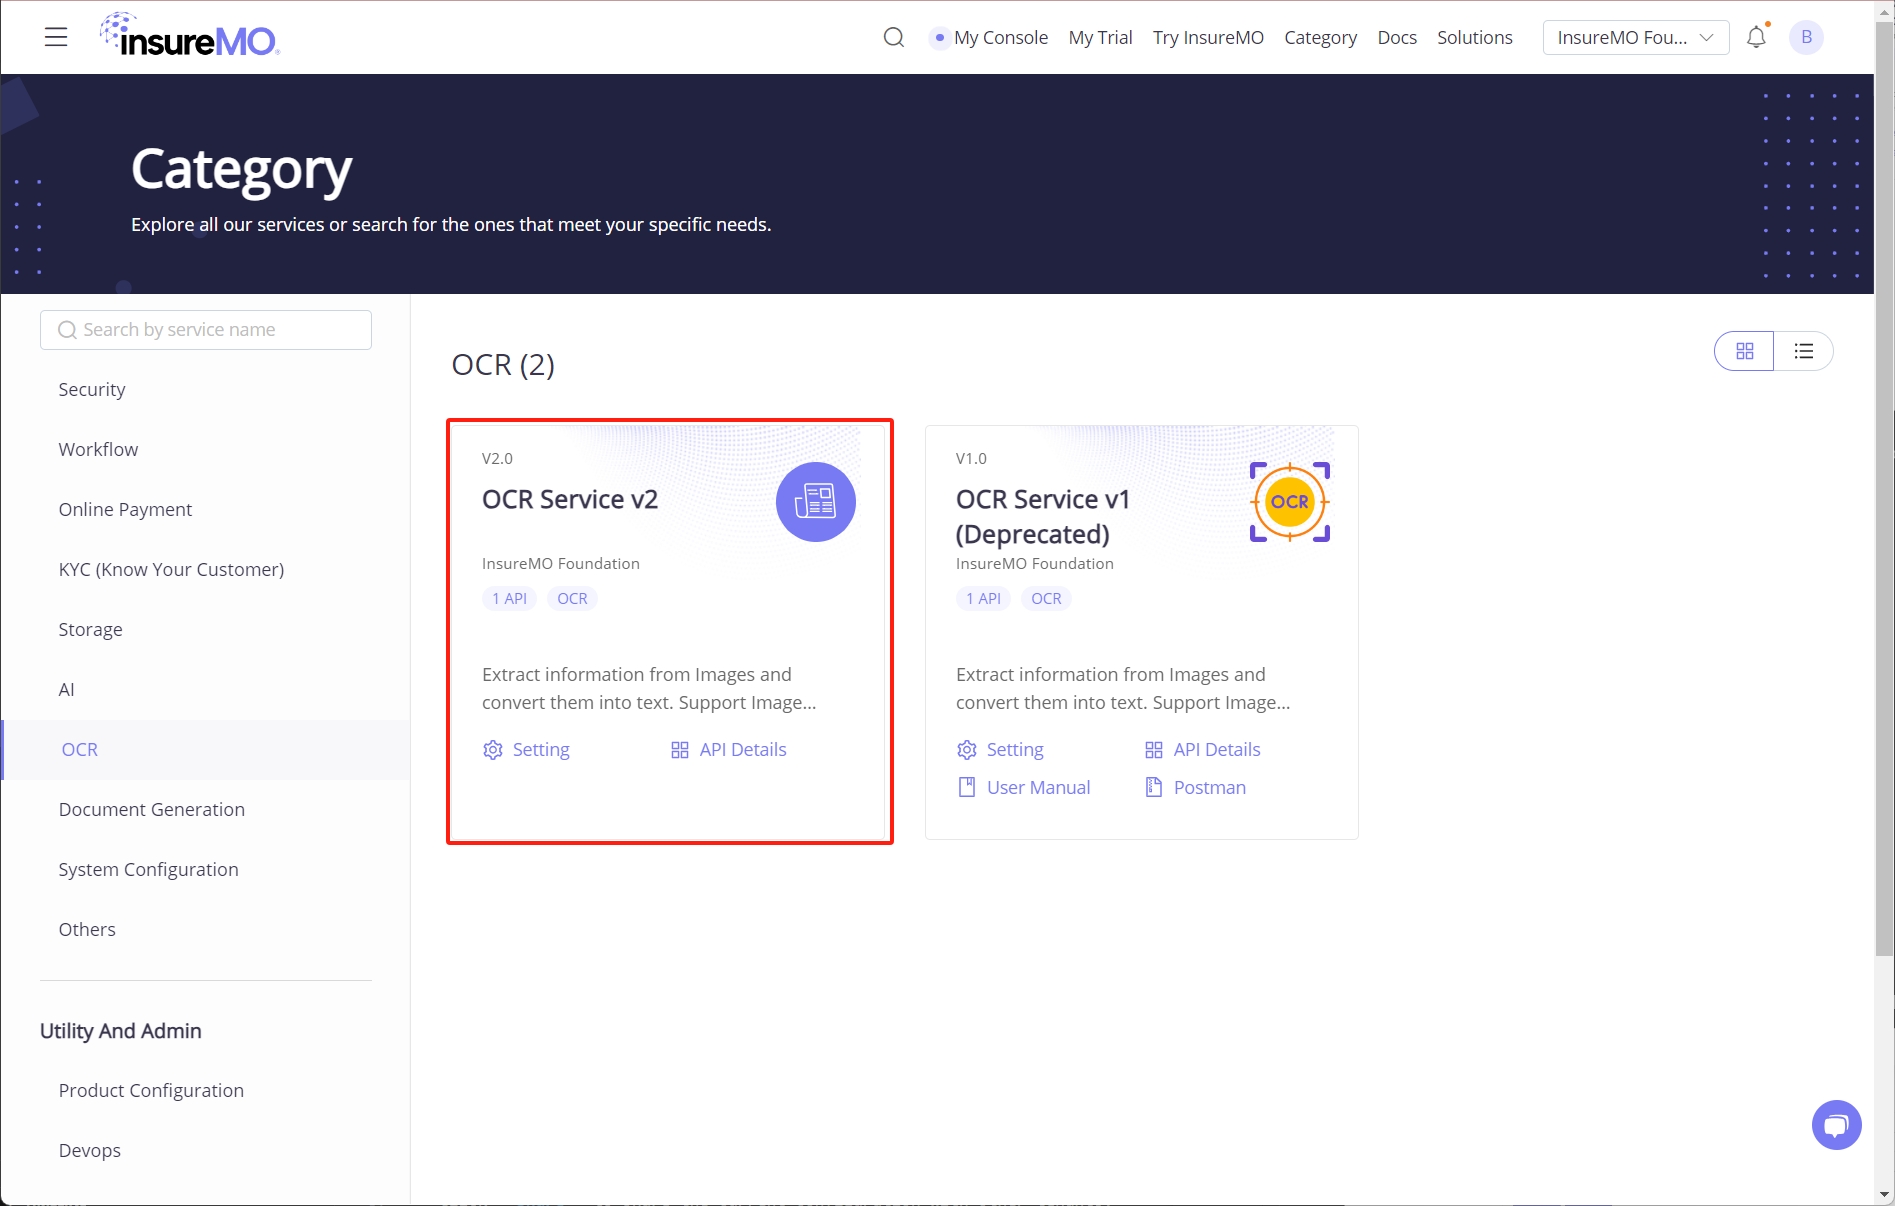
Task: Open the chat support bubble
Action: (1837, 1126)
